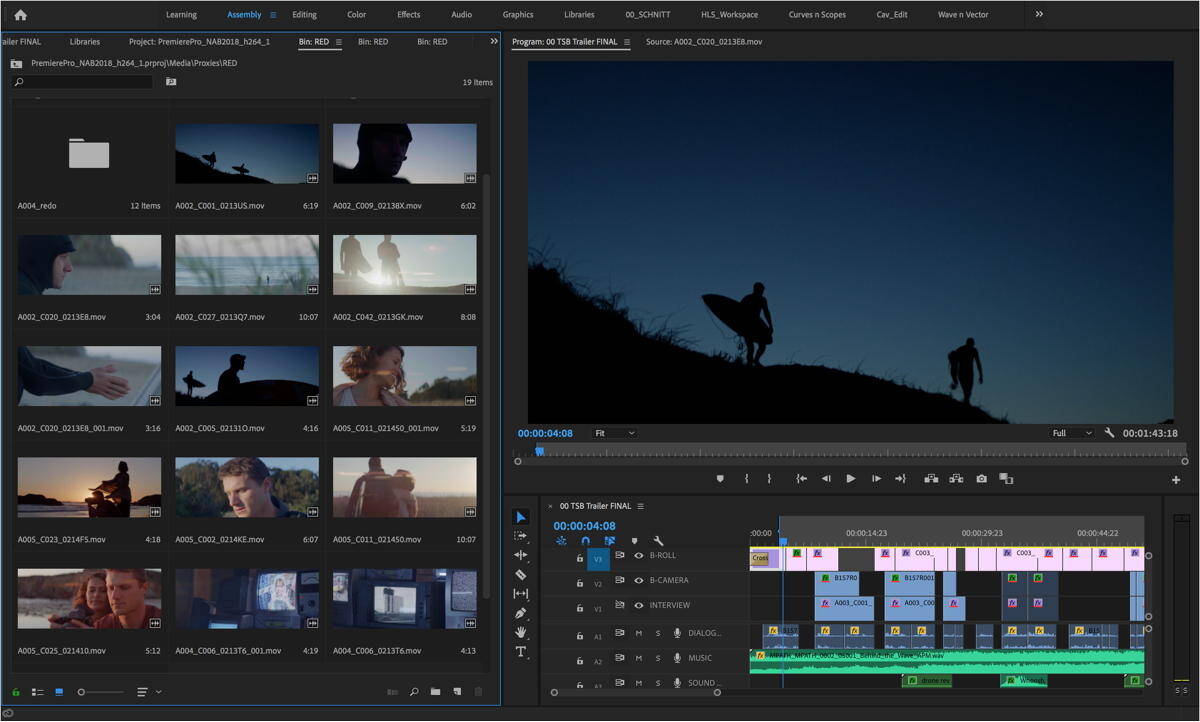Select the Pen tool

(521, 613)
